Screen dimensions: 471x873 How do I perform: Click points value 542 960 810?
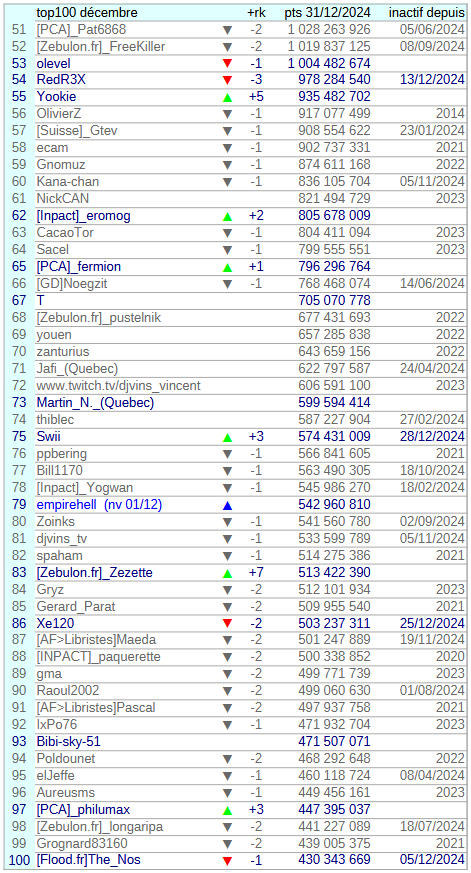point(335,505)
